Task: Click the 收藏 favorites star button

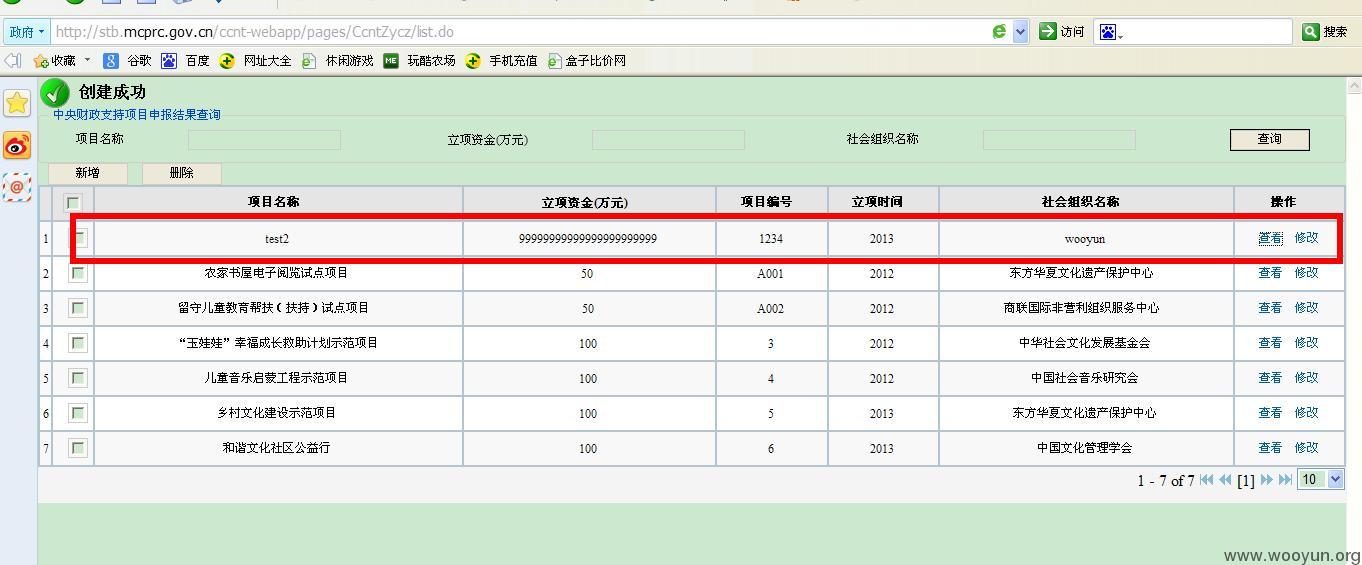Action: coord(55,61)
